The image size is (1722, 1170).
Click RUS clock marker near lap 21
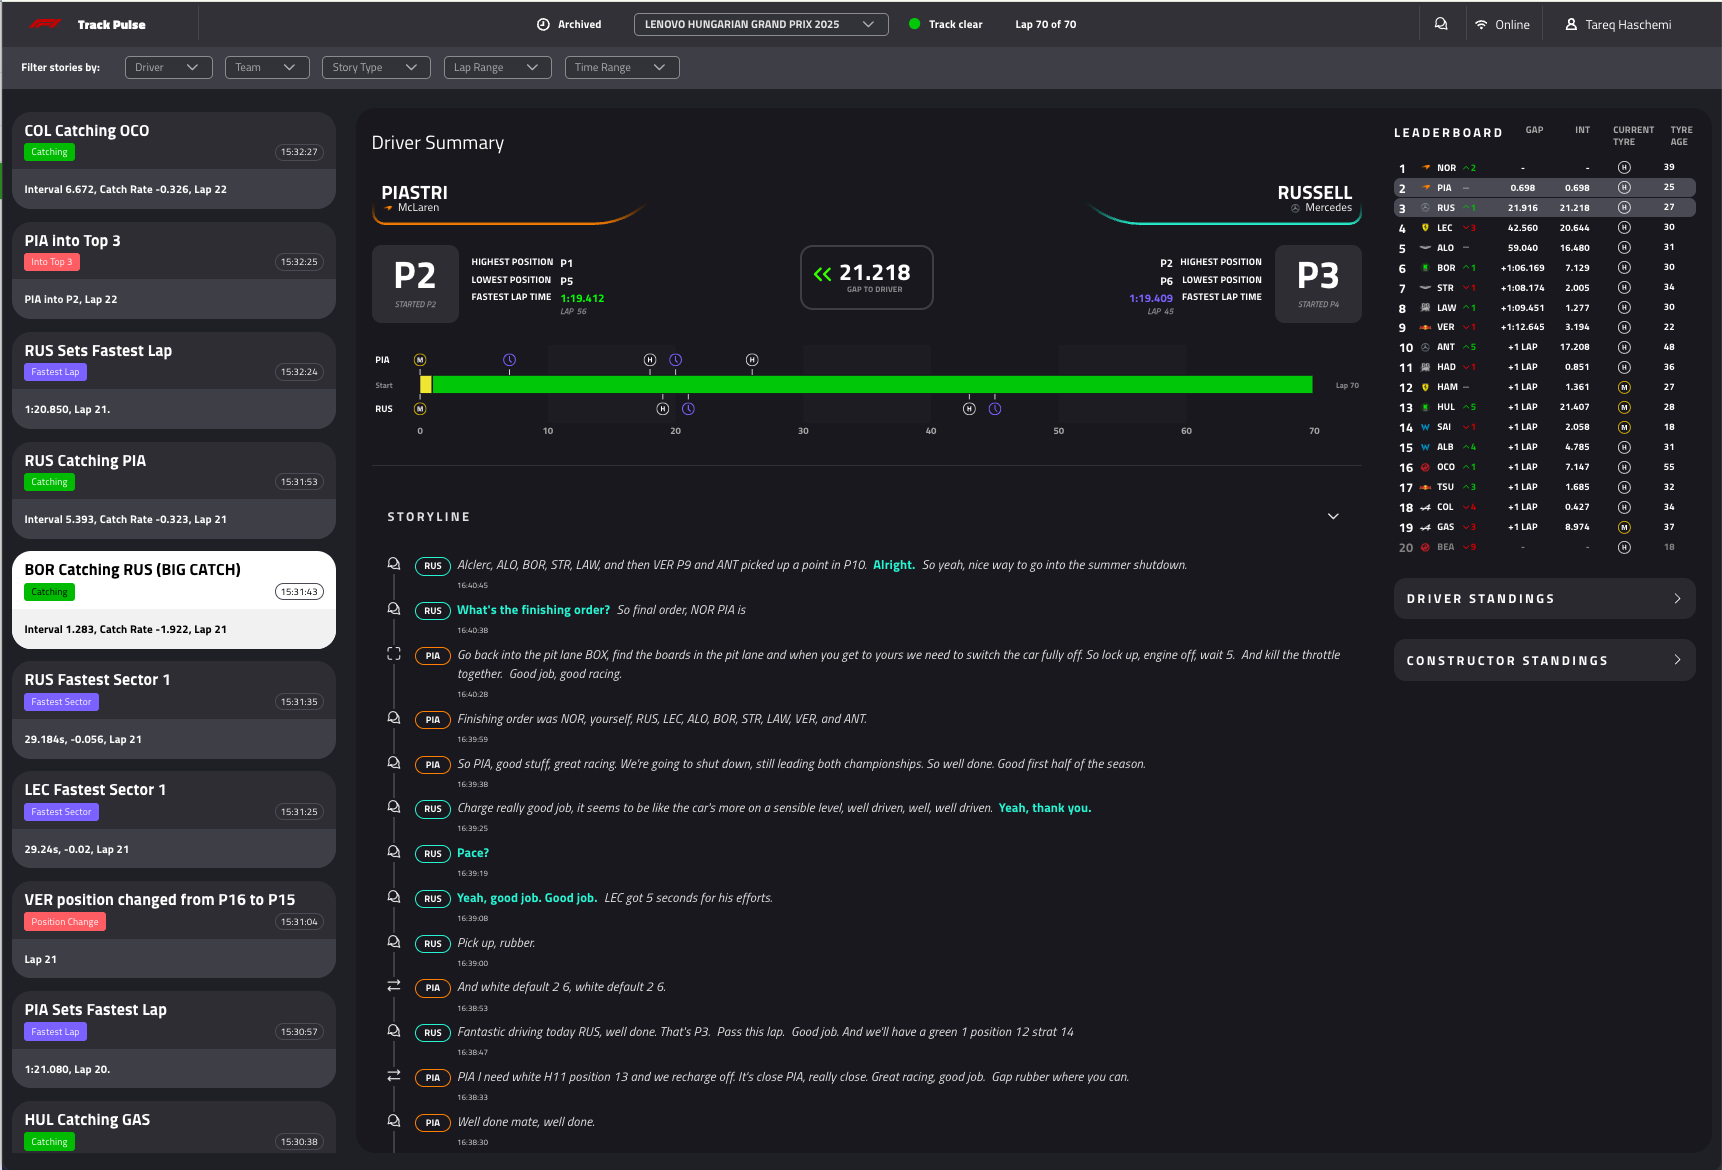point(688,409)
